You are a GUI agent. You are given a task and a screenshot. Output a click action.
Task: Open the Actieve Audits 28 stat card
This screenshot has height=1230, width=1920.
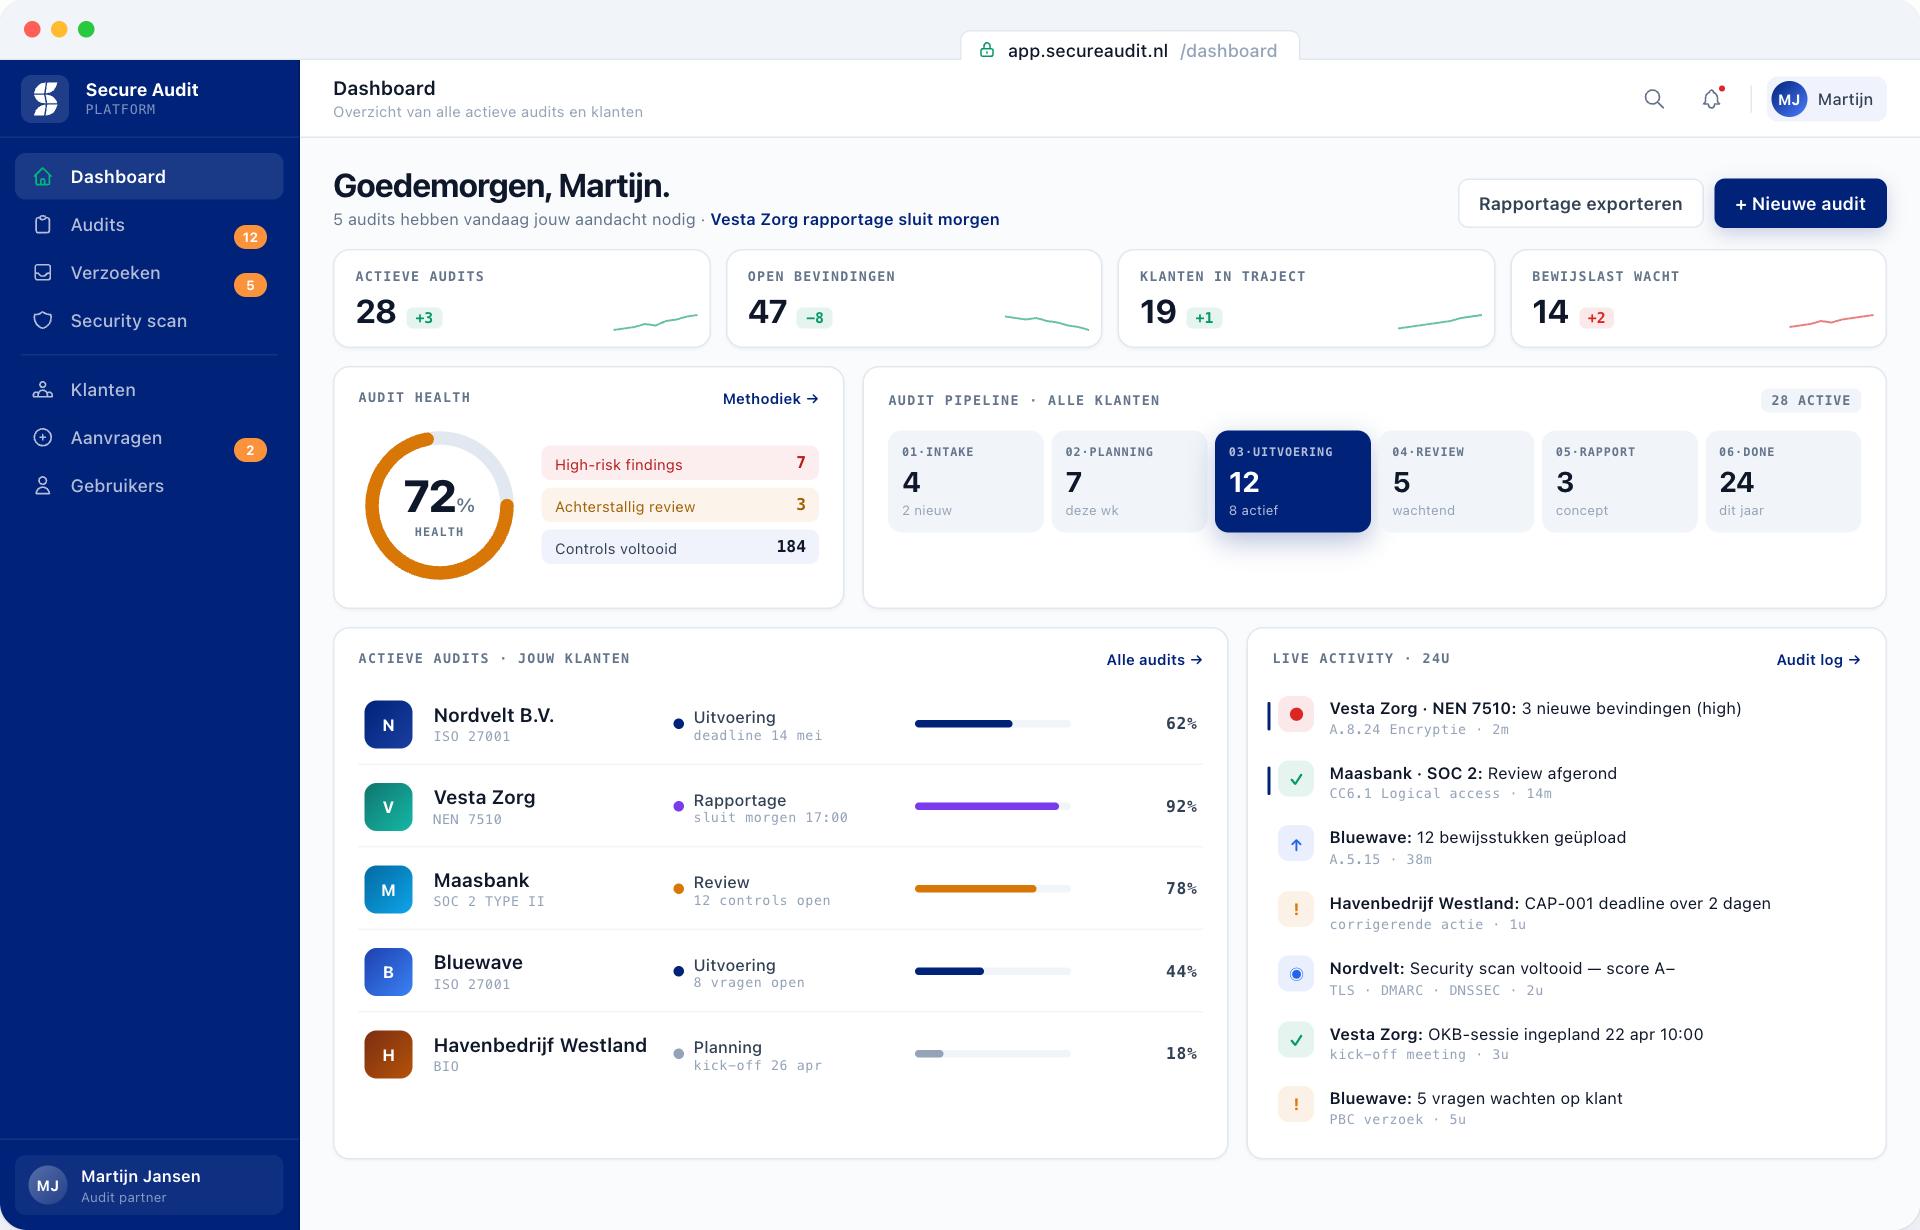click(x=522, y=298)
